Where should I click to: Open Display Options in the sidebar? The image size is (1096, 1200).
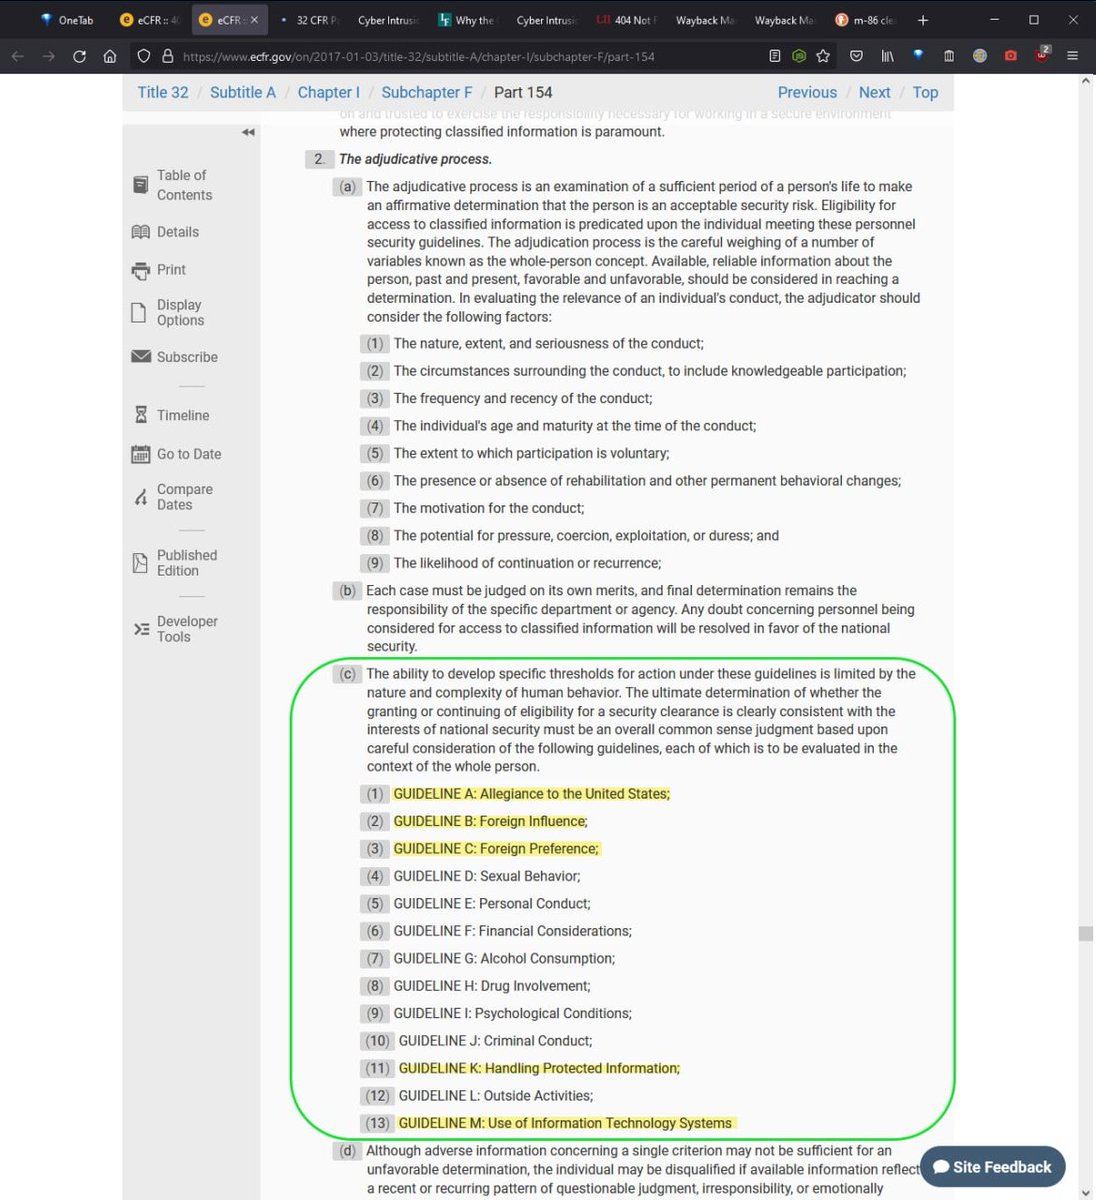(x=180, y=312)
